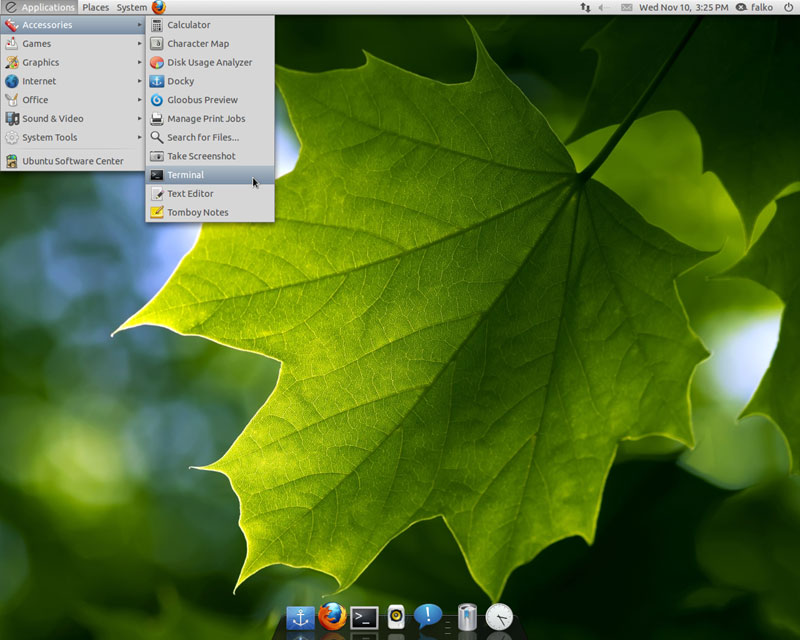Open the Rhythmbox speaker icon in the dock
The image size is (800, 640).
tap(396, 618)
